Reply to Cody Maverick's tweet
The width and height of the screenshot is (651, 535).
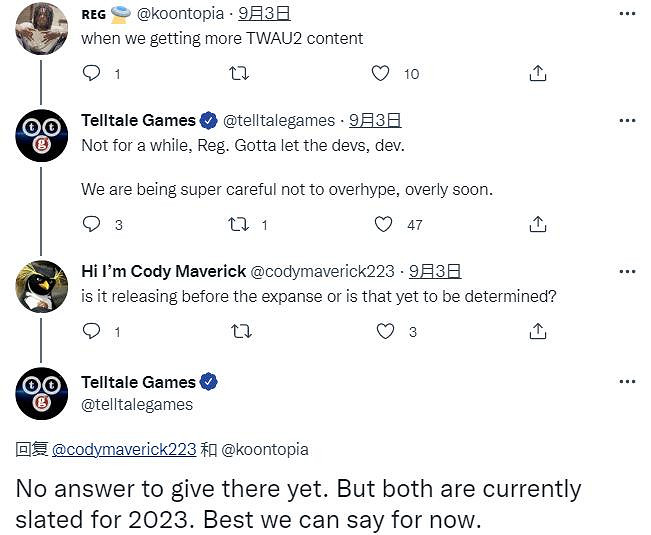coord(92,330)
